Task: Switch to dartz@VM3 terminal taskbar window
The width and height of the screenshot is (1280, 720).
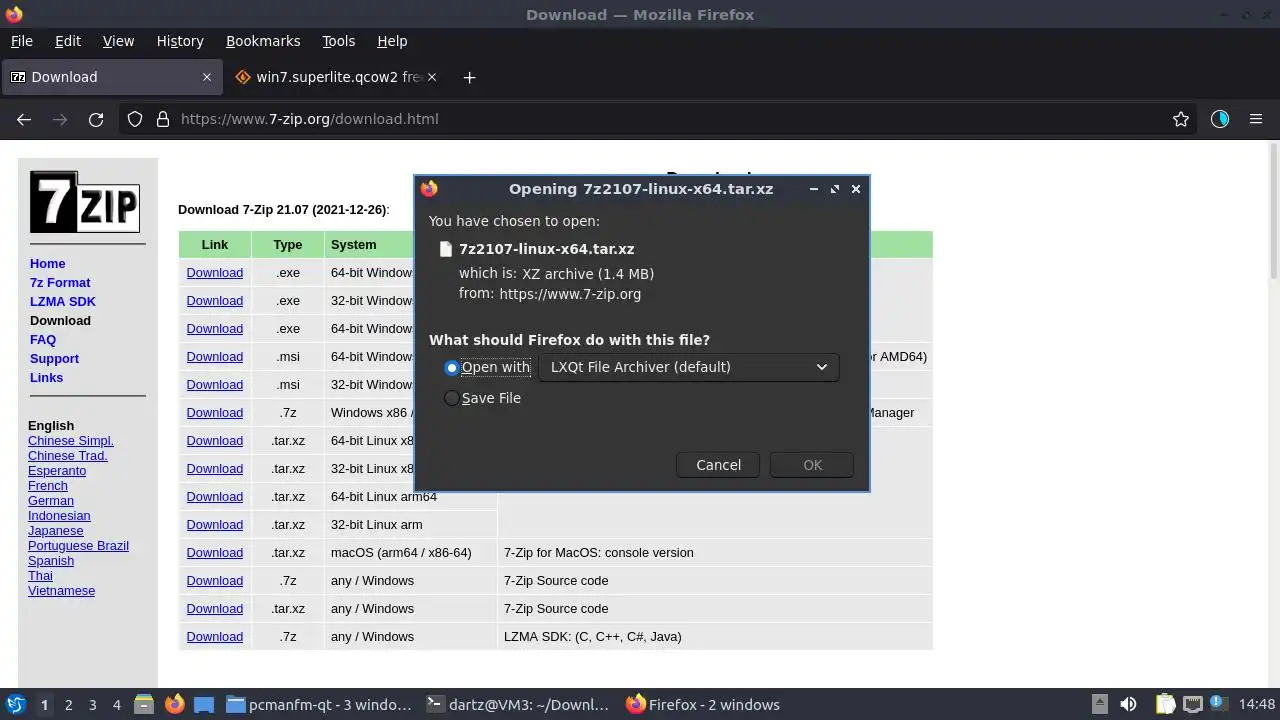Action: (x=517, y=705)
